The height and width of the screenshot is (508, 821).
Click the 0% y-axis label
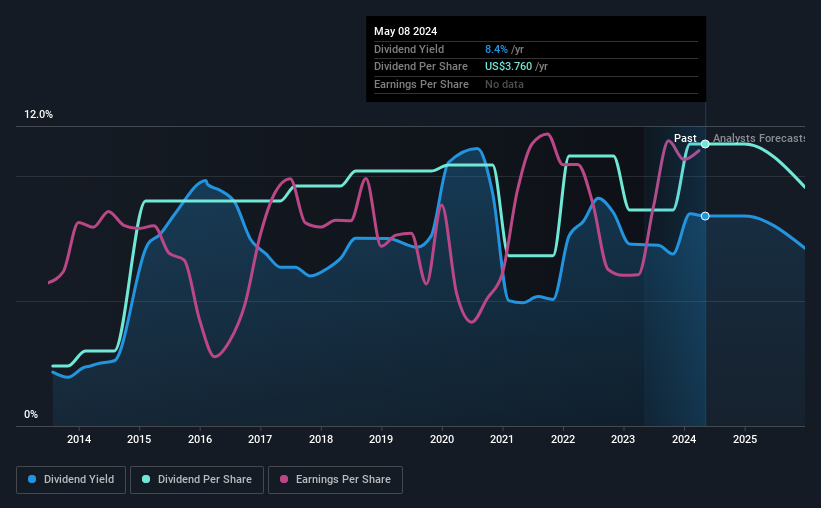31,414
